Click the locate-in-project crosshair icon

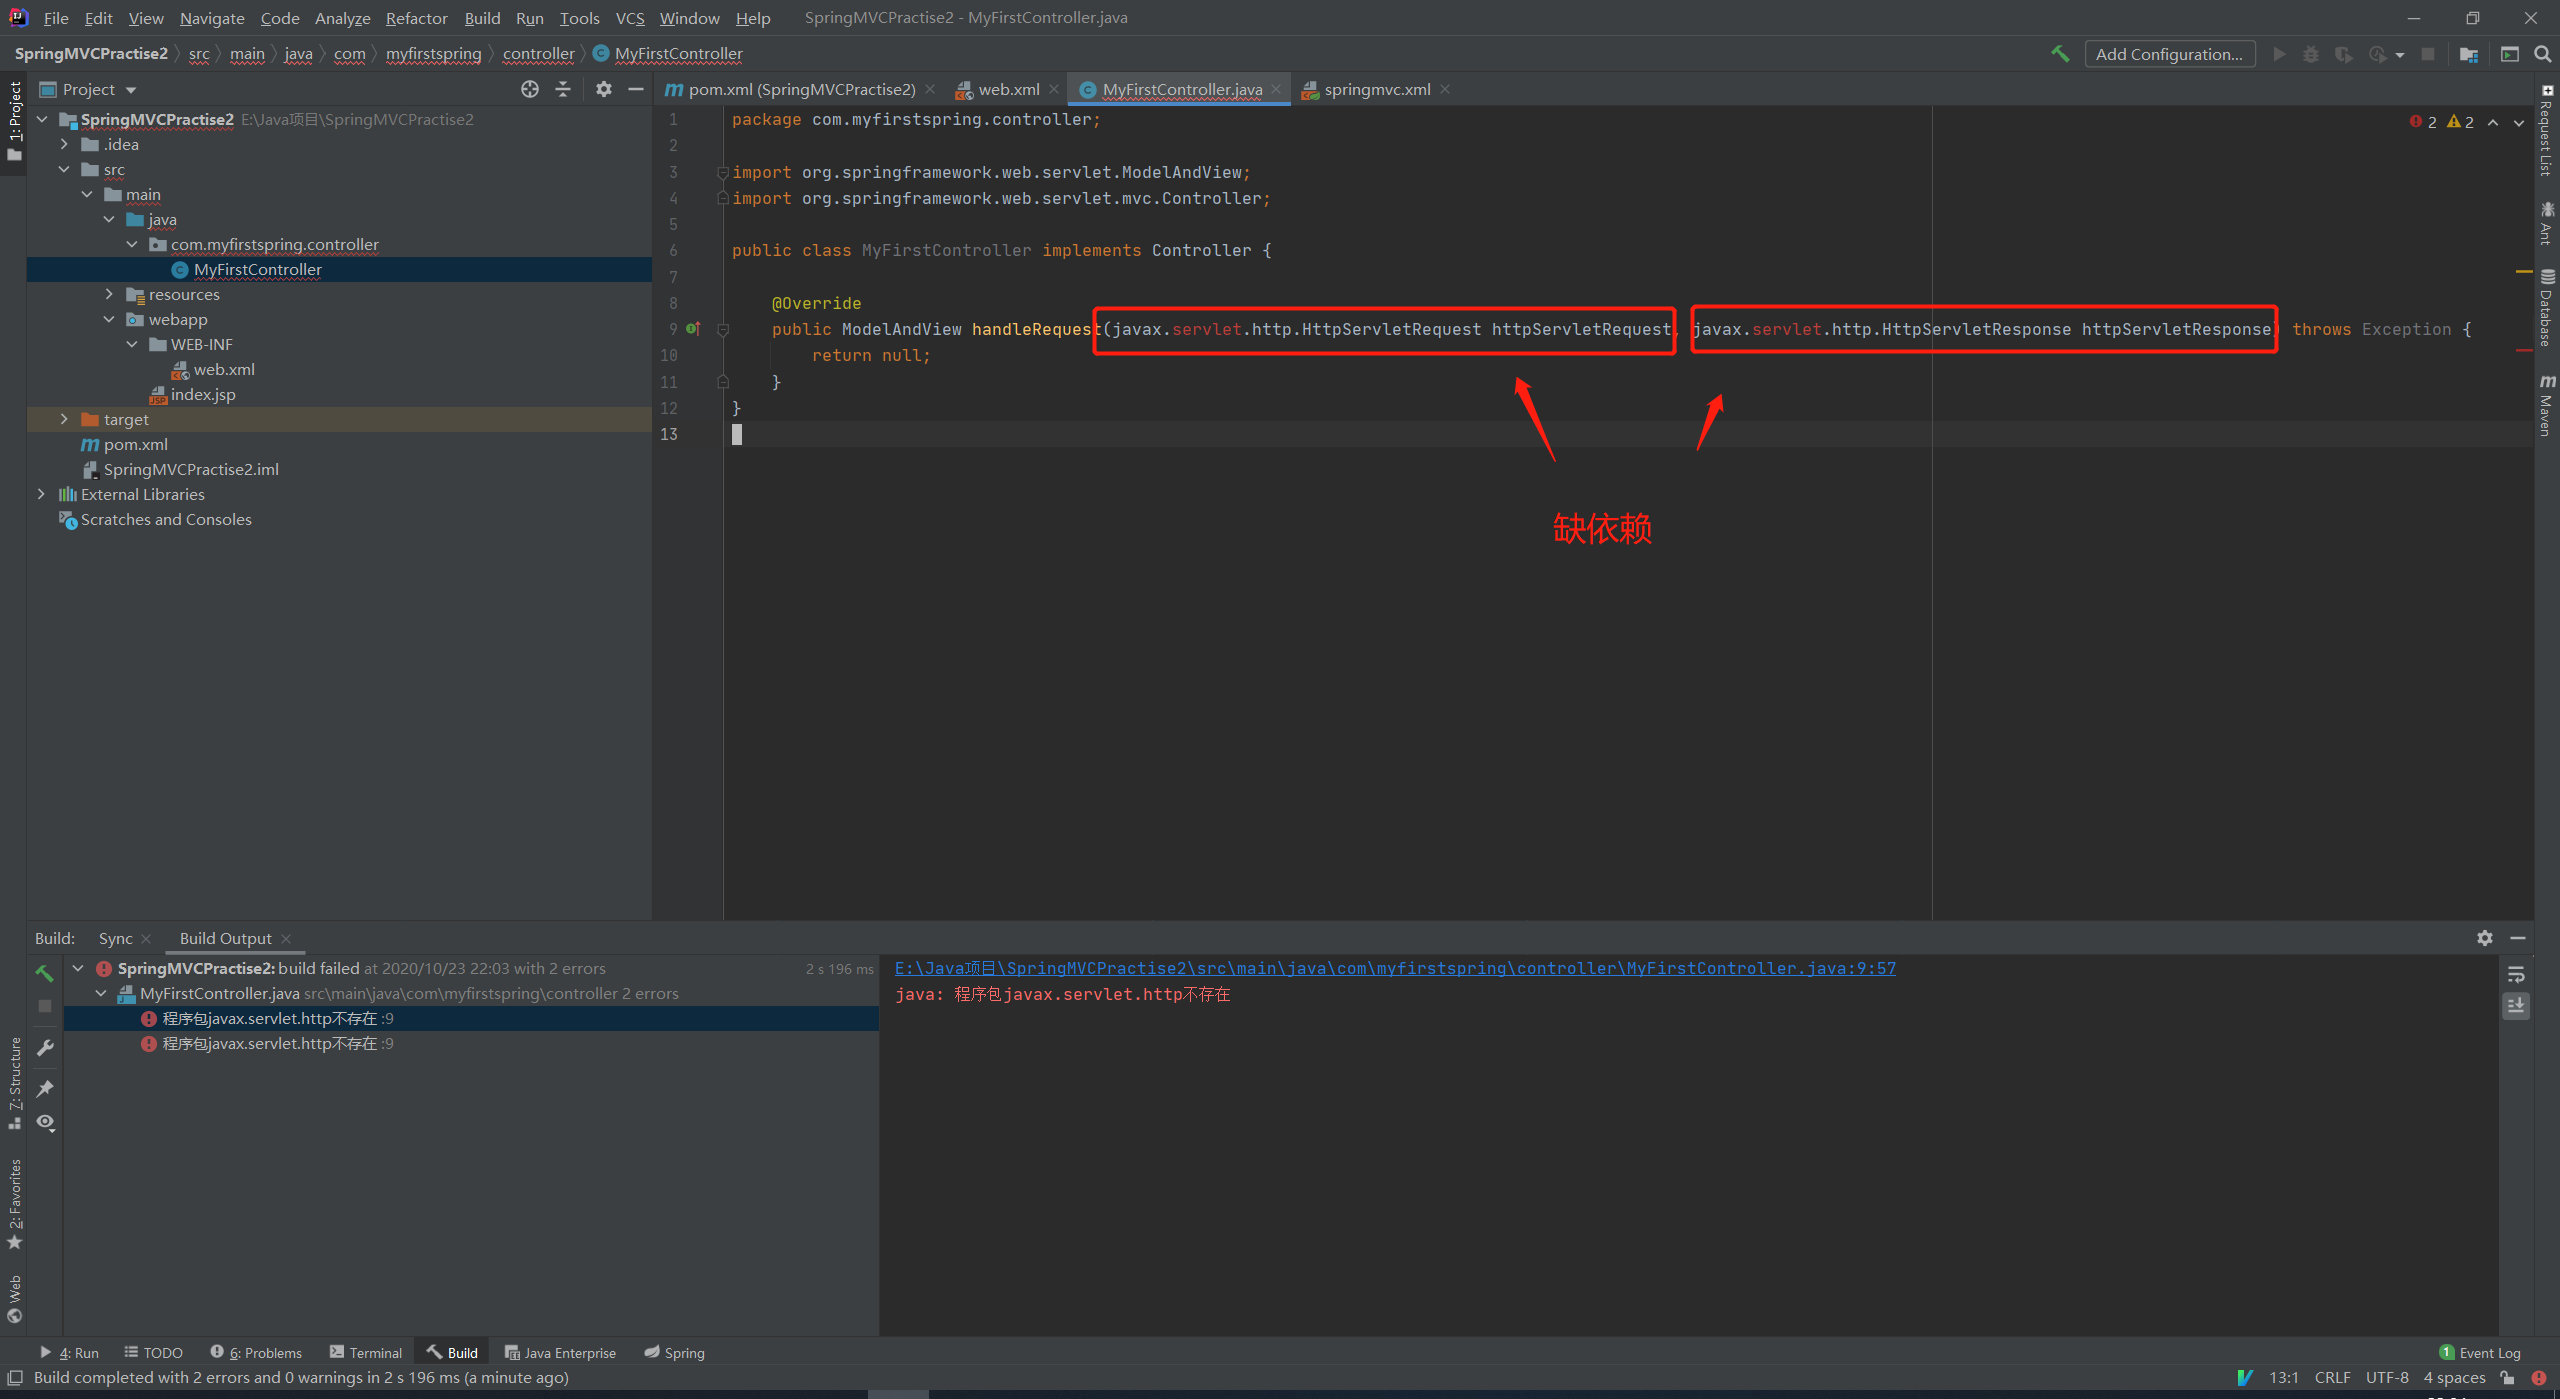530,89
